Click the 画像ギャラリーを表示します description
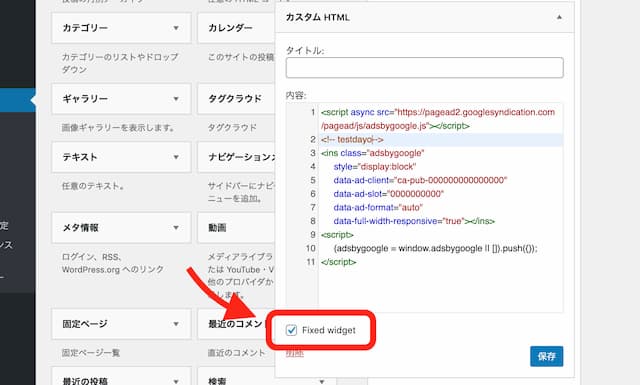This screenshot has width=640, height=385. [118, 128]
